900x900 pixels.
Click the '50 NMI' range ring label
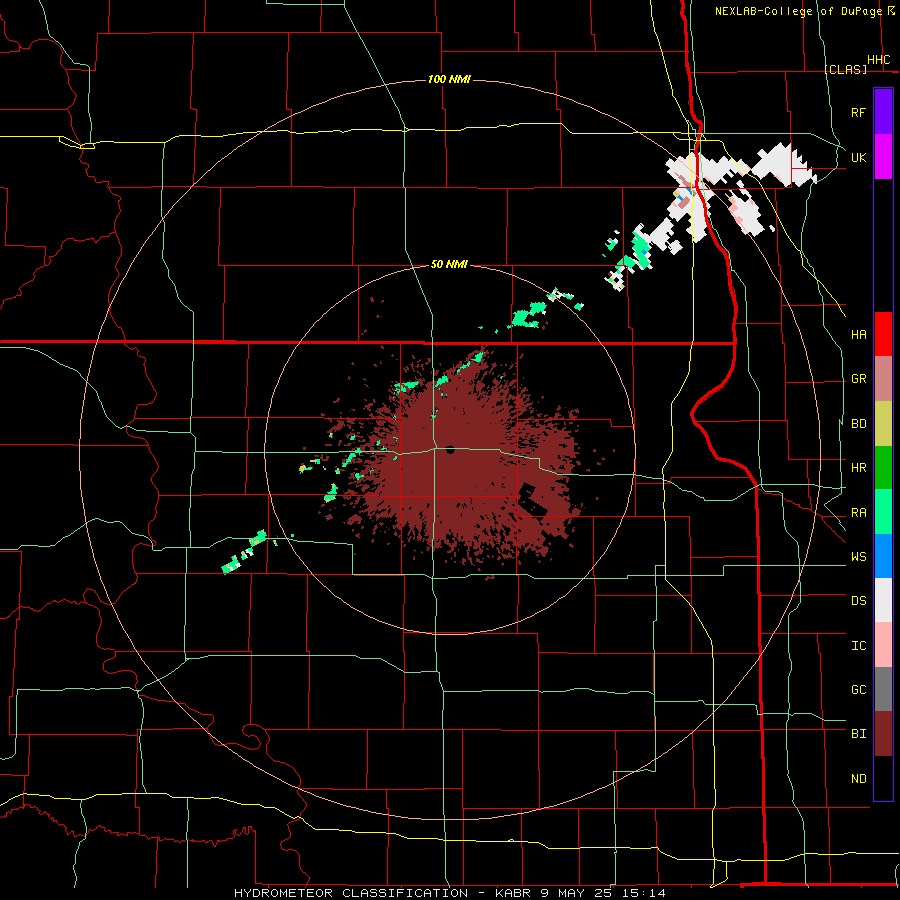(449, 264)
